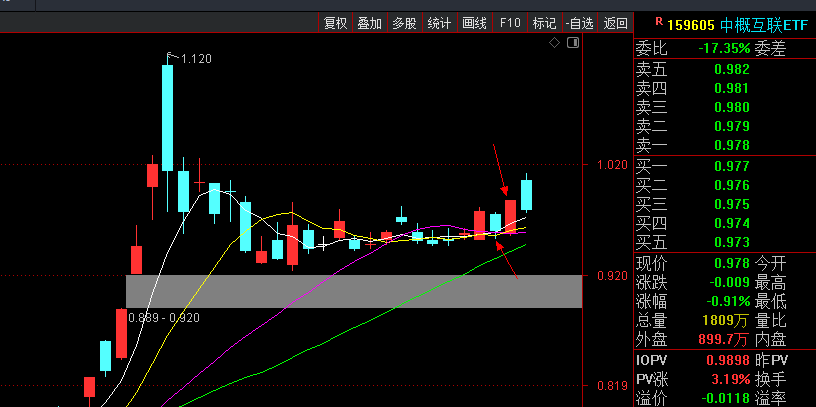
Task: Click the 1.020 price axis label
Action: [x=613, y=165]
